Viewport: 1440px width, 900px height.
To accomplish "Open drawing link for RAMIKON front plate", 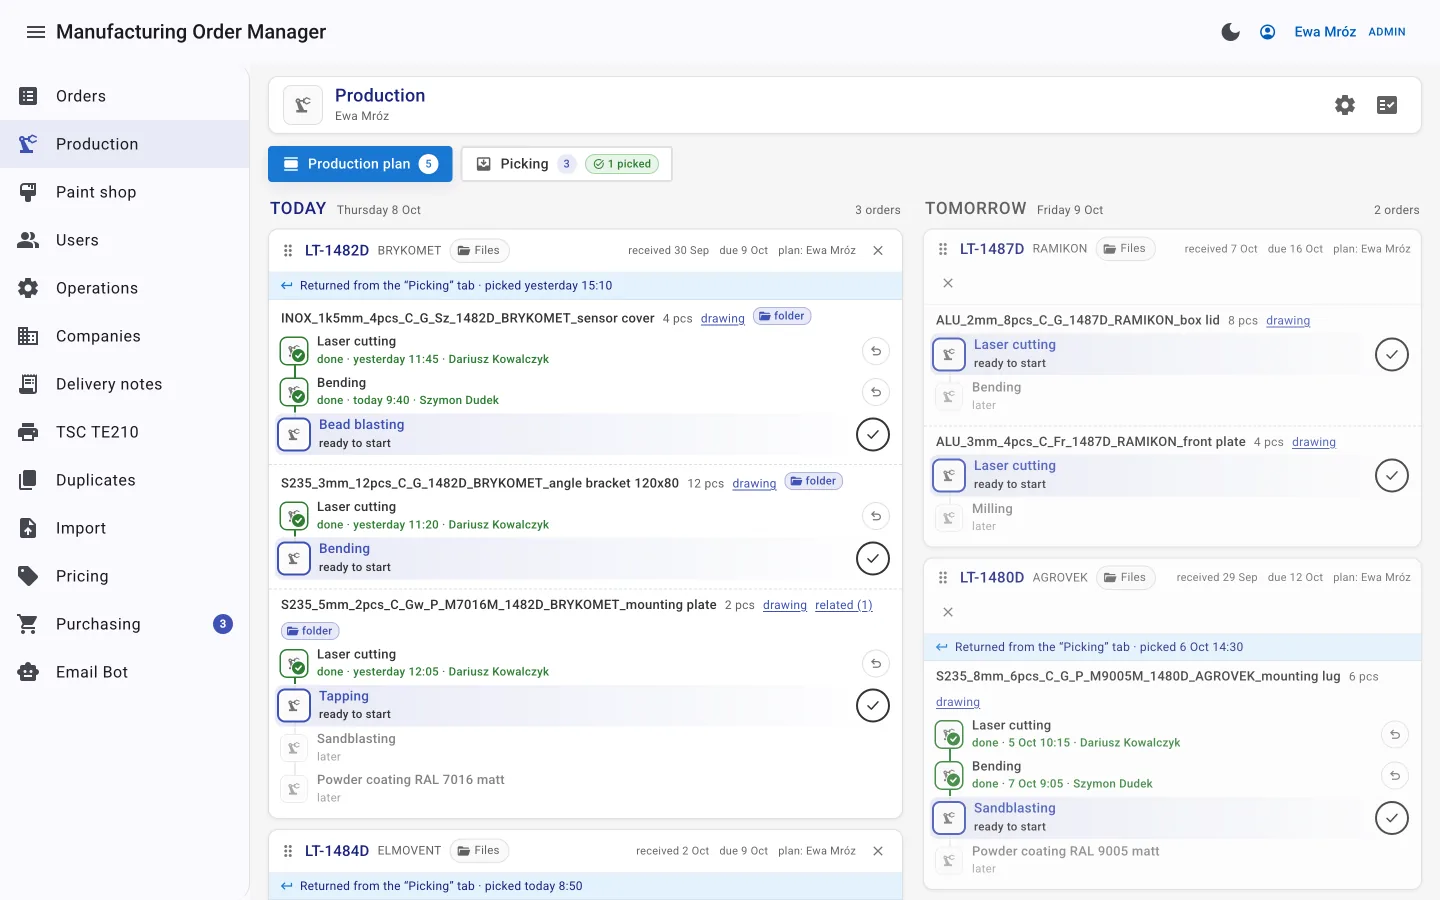I will tap(1314, 442).
